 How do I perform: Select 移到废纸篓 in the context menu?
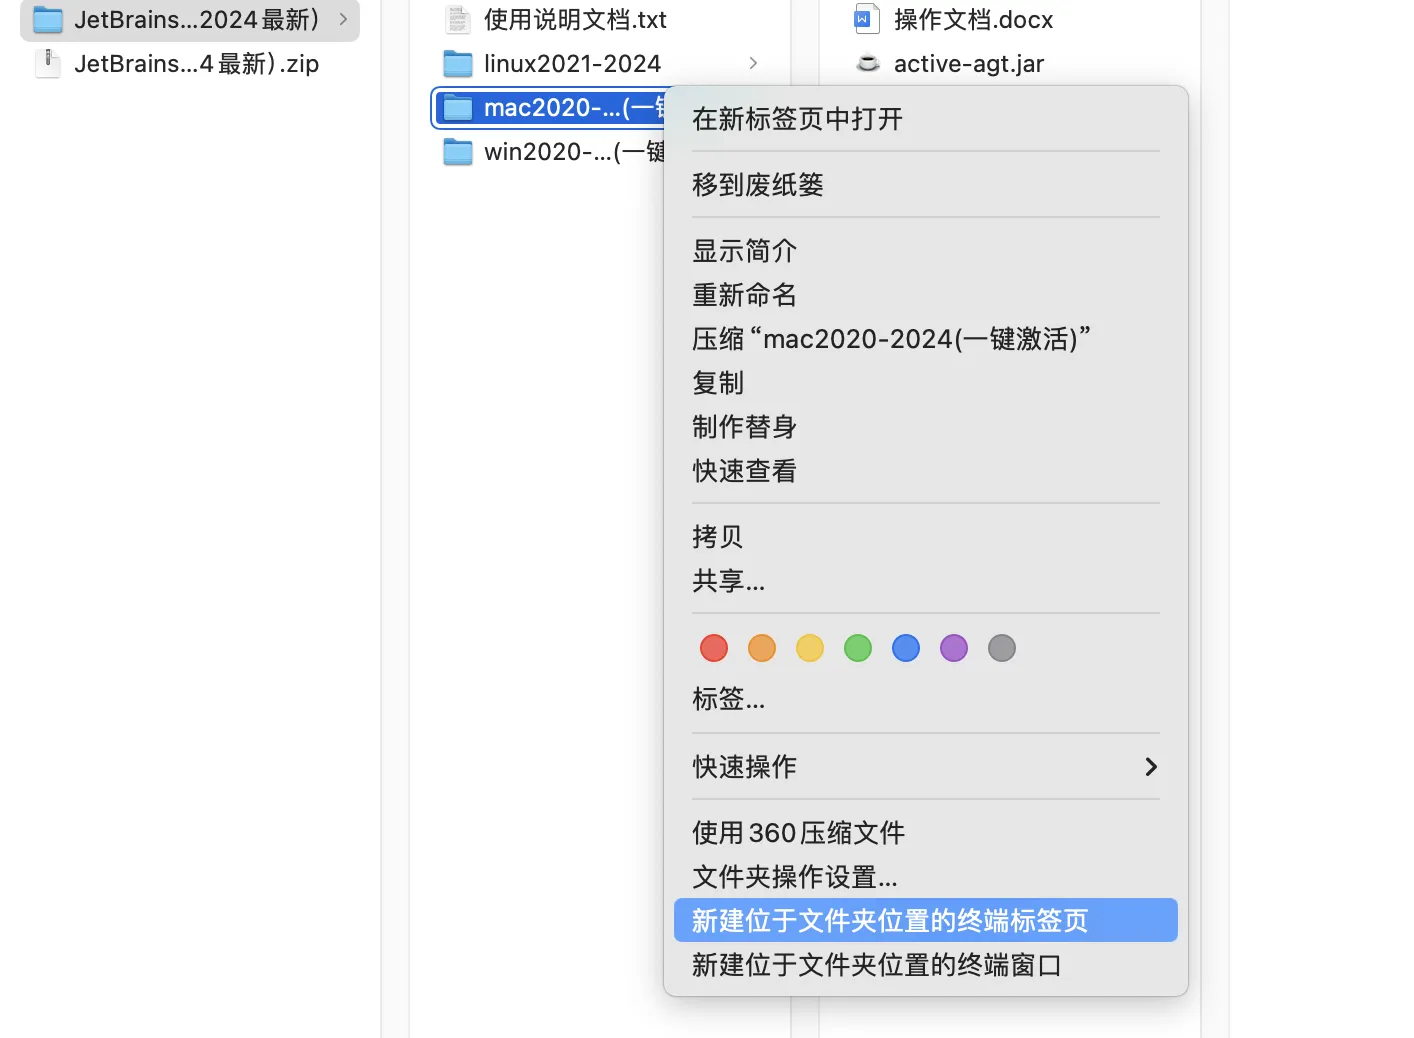(758, 185)
